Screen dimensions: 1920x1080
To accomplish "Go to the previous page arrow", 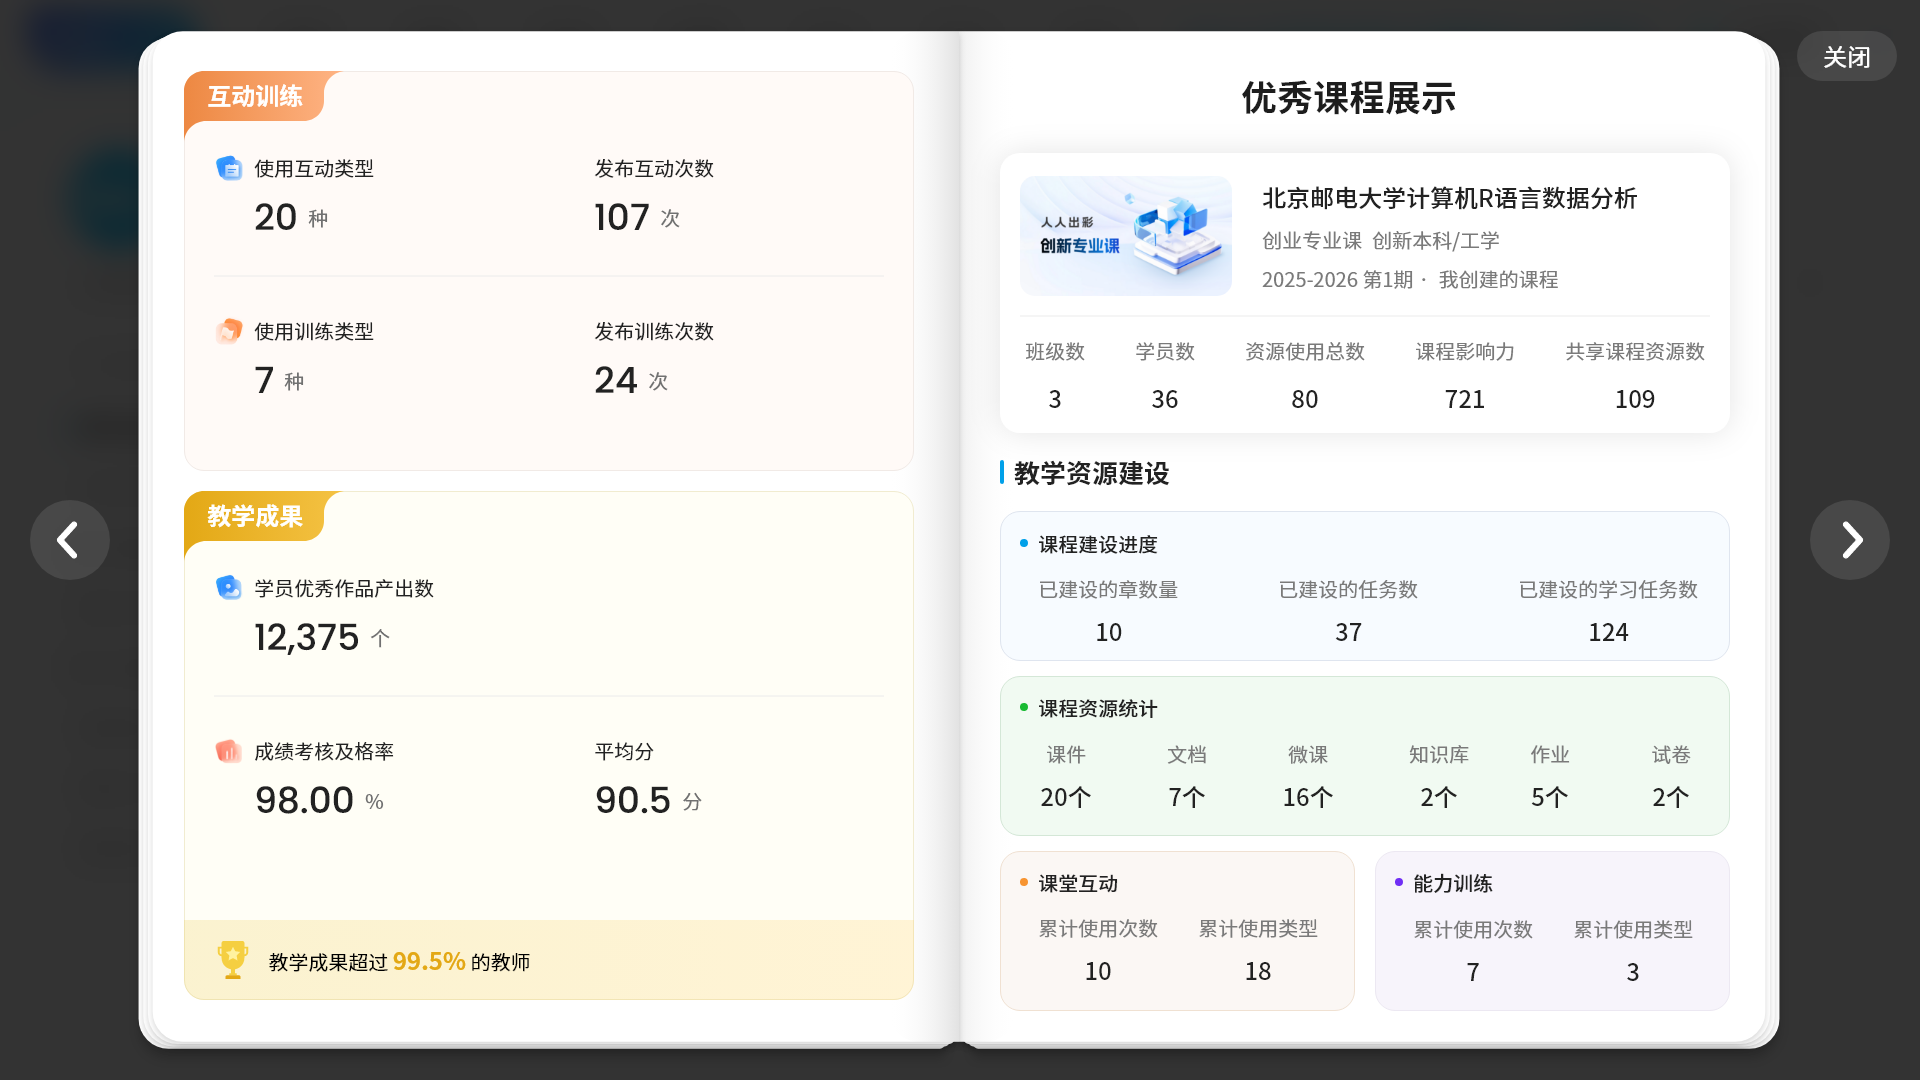I will [x=69, y=540].
